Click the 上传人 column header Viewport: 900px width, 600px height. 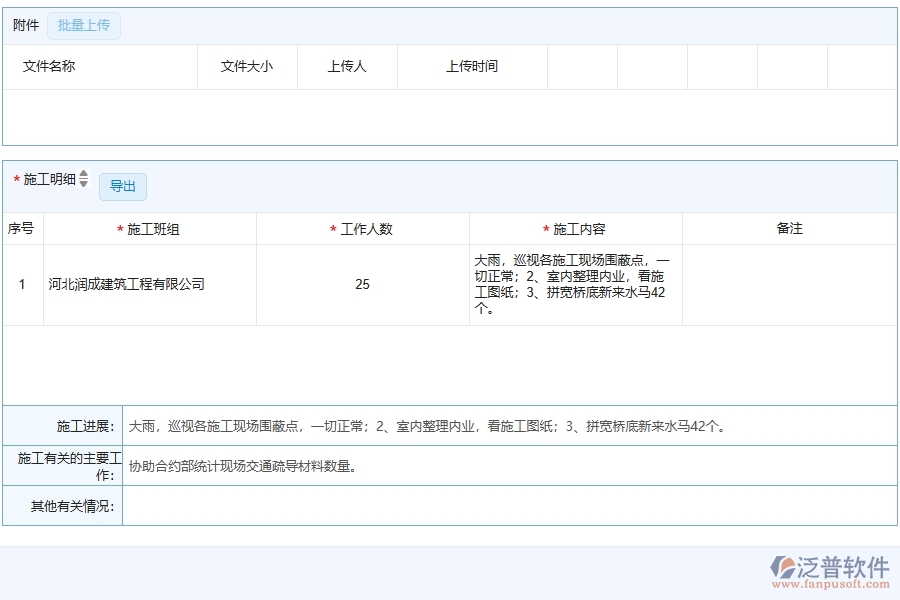click(x=347, y=66)
